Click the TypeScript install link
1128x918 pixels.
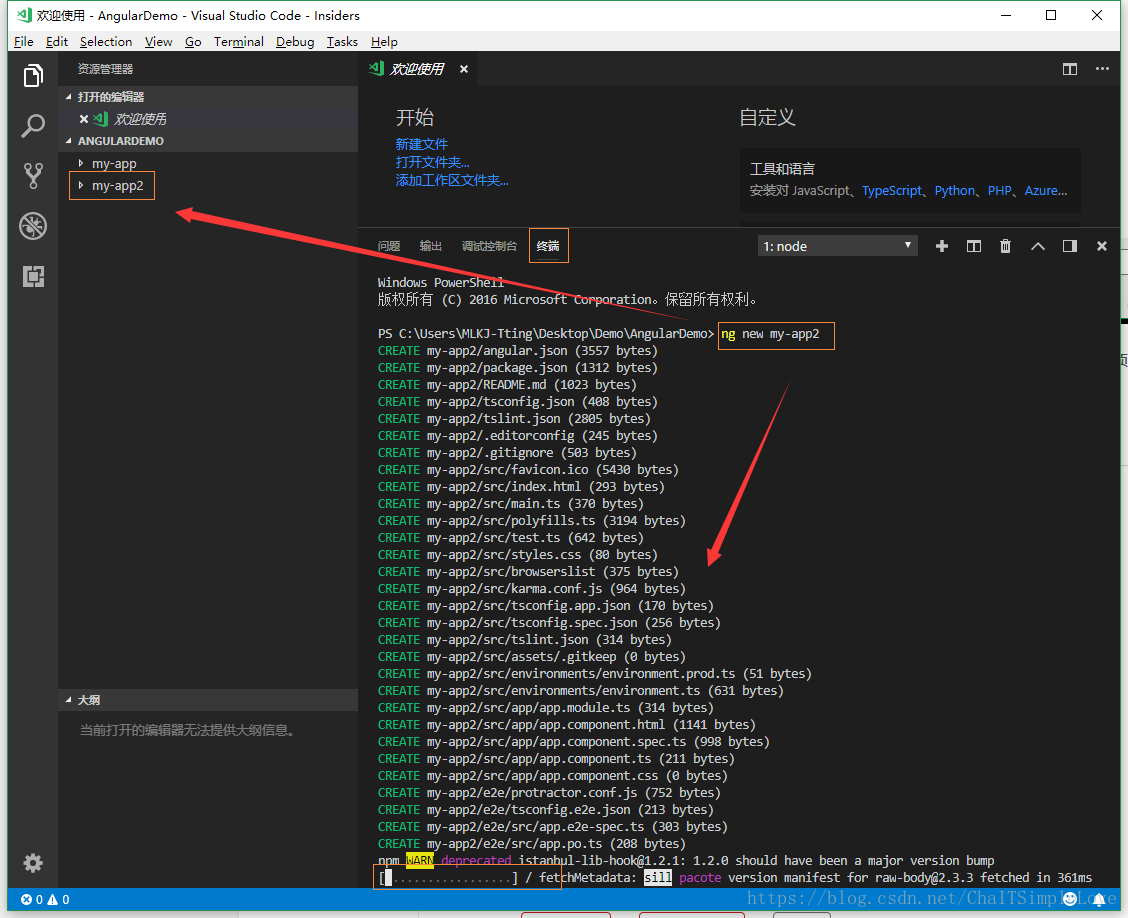[x=891, y=191]
